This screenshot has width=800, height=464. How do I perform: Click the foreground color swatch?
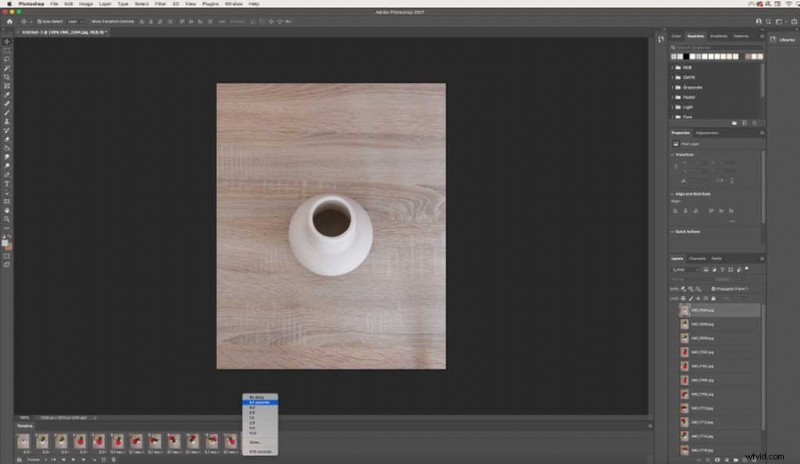pyautogui.click(x=5, y=243)
